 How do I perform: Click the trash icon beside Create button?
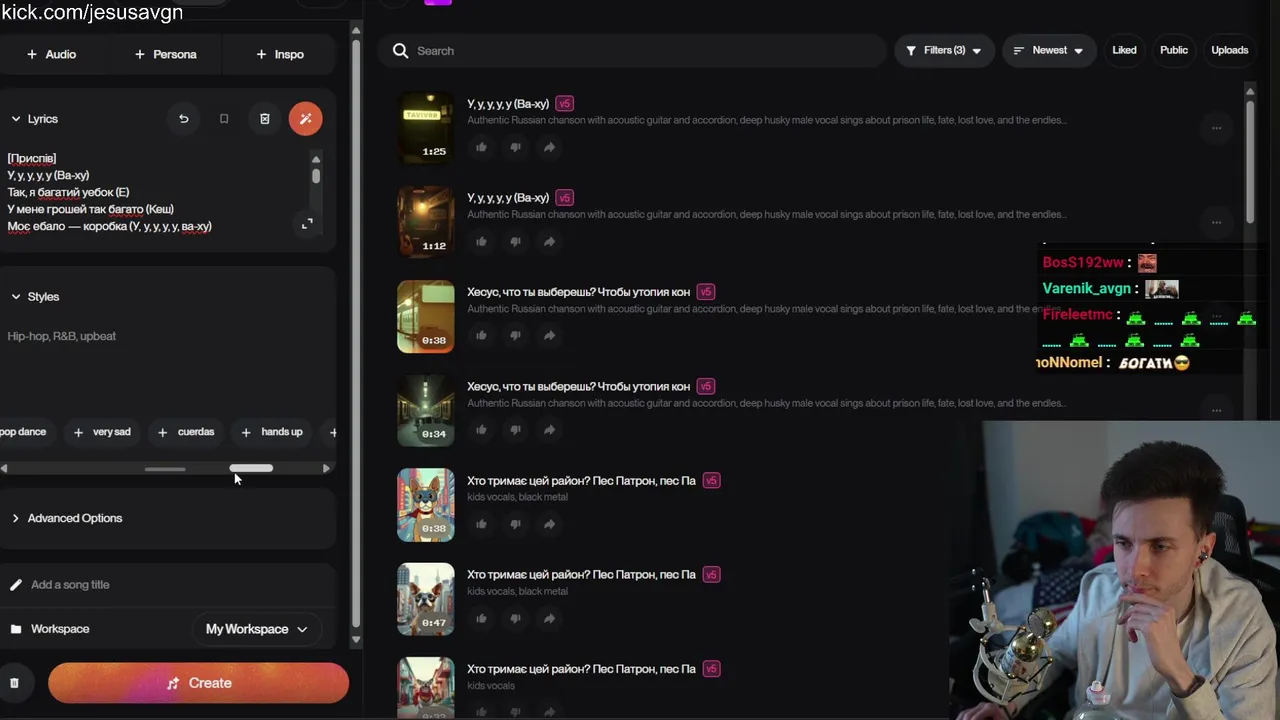point(14,683)
